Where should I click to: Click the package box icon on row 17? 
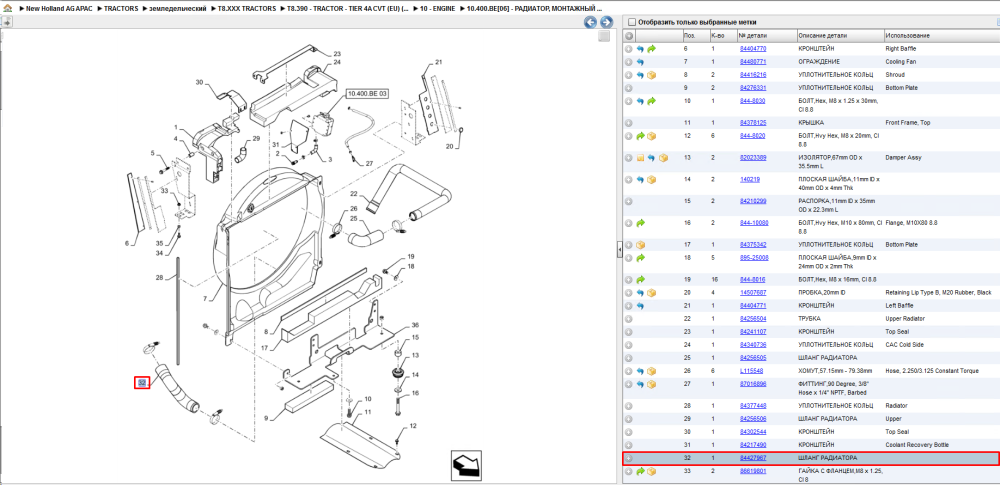[640, 244]
